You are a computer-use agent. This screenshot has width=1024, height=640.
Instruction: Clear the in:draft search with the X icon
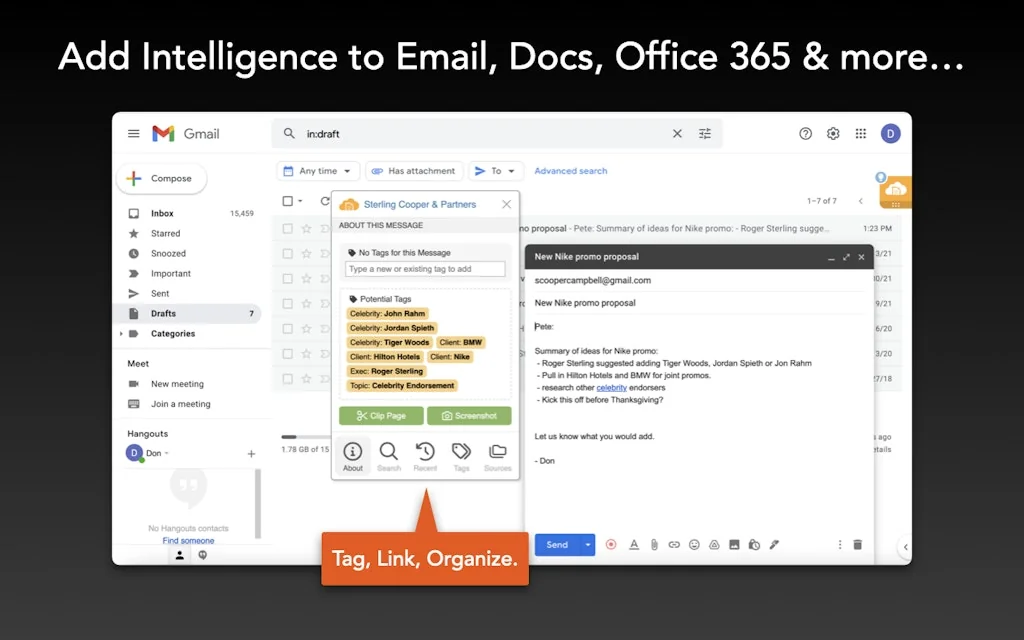[x=677, y=134]
